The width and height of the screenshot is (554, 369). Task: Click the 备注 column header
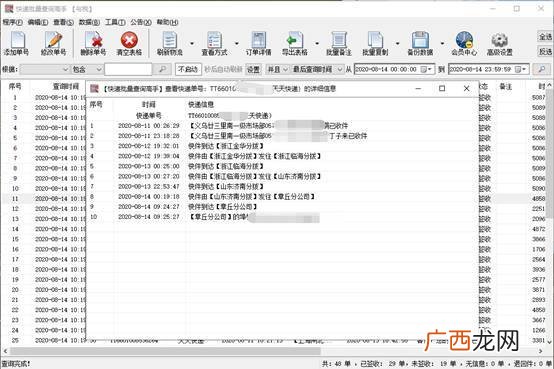tap(506, 86)
